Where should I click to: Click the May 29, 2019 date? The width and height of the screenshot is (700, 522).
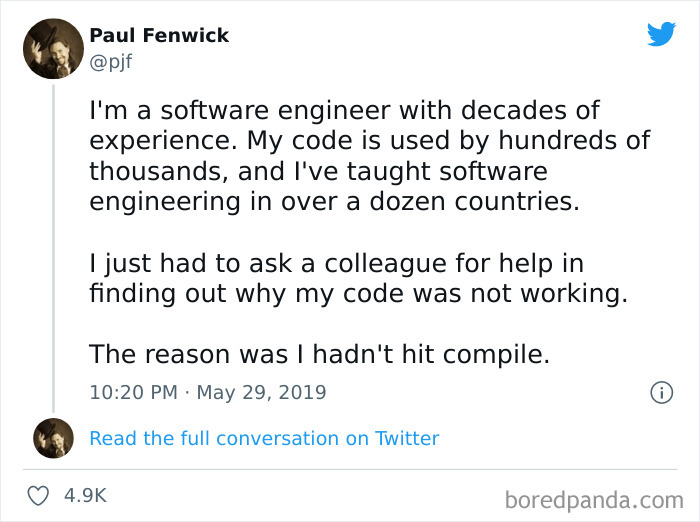pyautogui.click(x=262, y=393)
